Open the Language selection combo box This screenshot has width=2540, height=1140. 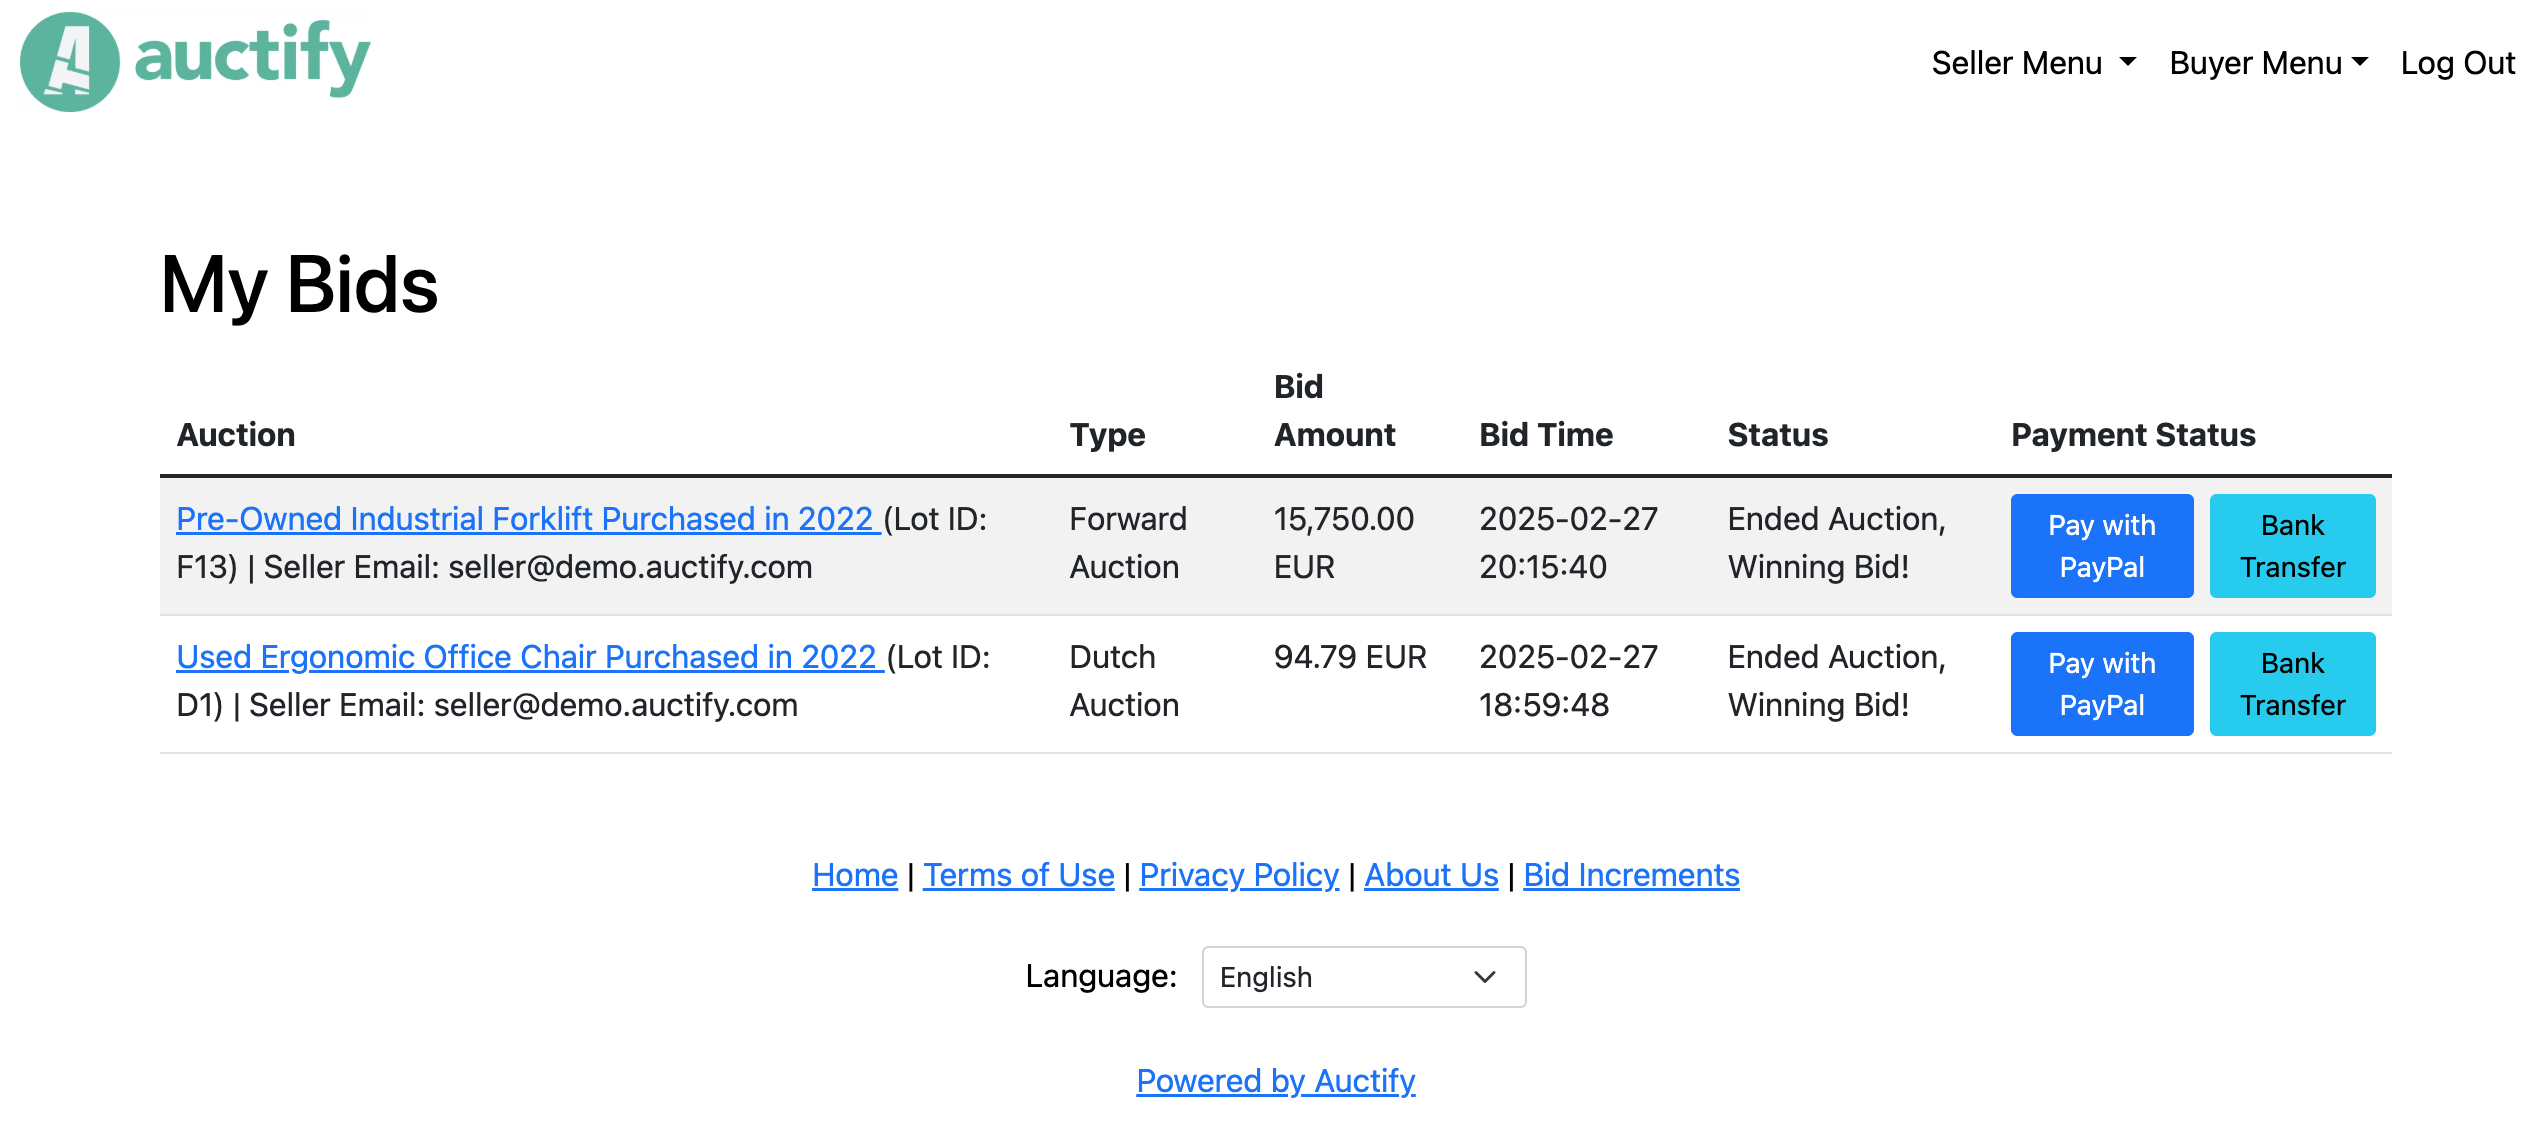pyautogui.click(x=1363, y=977)
